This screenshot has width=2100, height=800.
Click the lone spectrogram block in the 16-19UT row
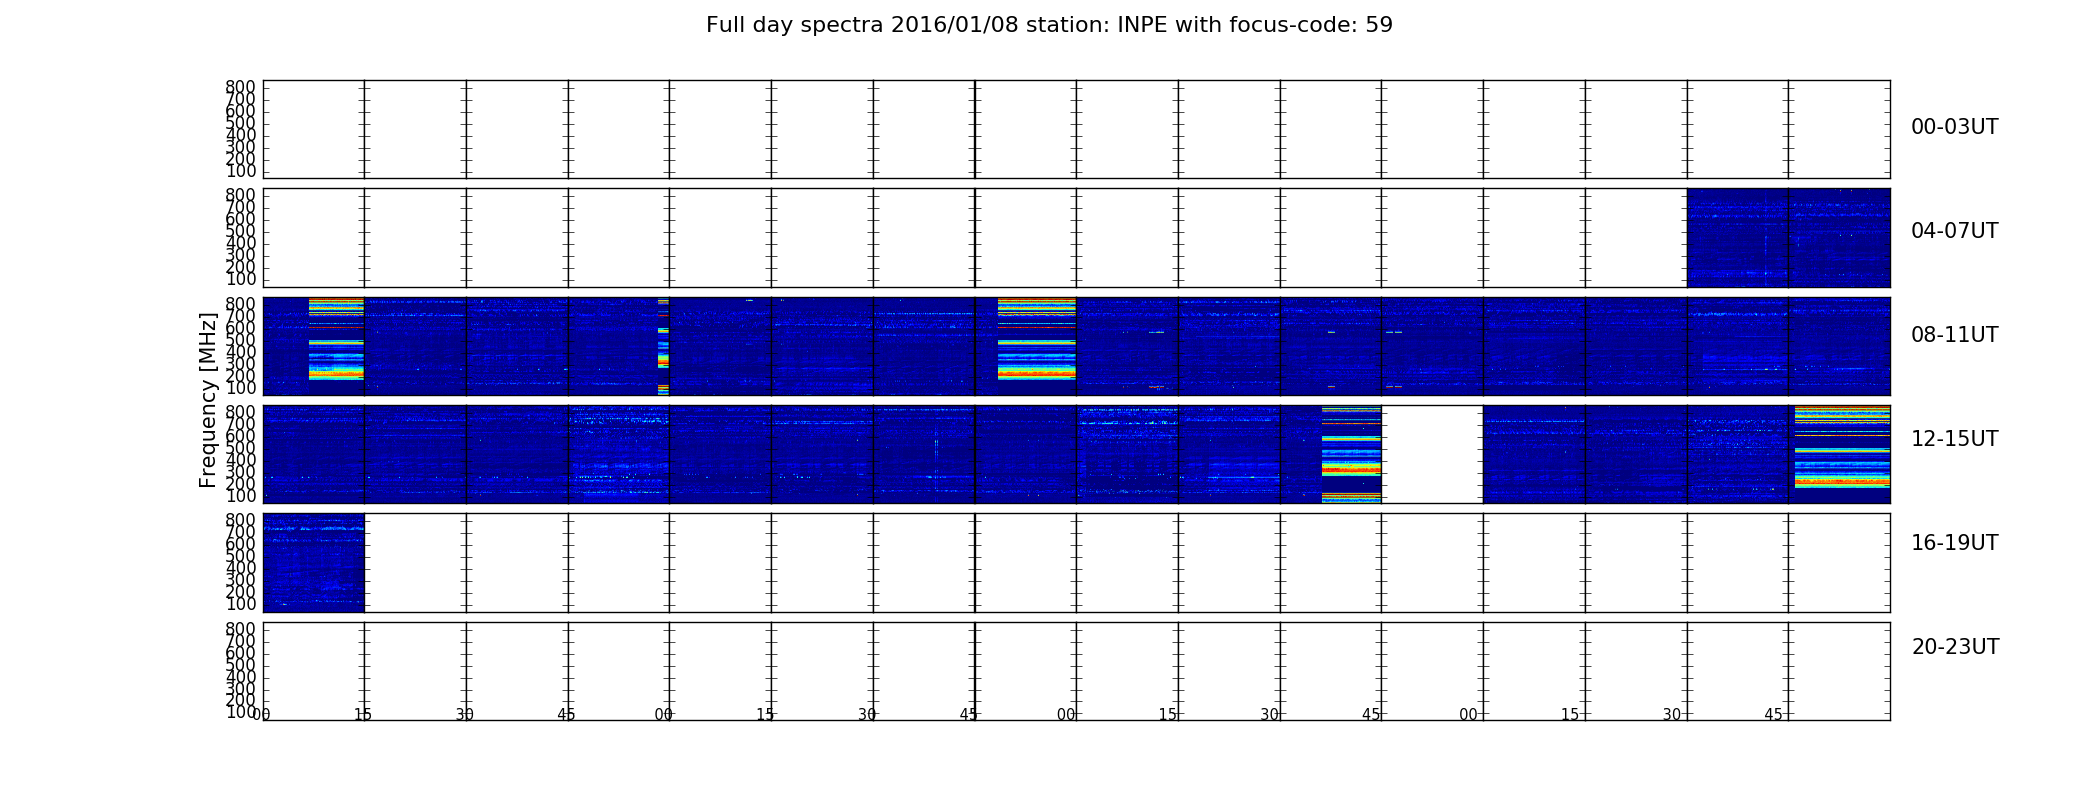pyautogui.click(x=313, y=562)
